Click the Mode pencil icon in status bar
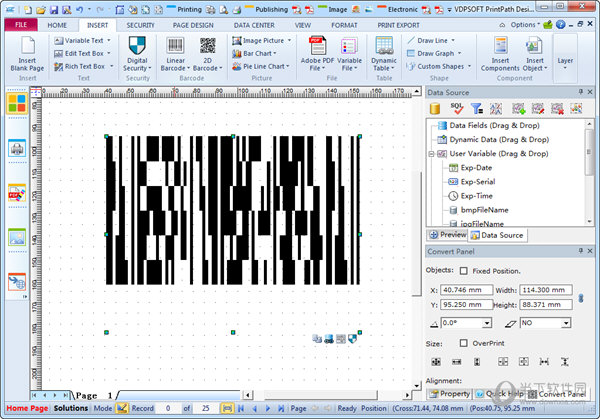Image resolution: width=600 pixels, height=419 pixels. click(122, 408)
